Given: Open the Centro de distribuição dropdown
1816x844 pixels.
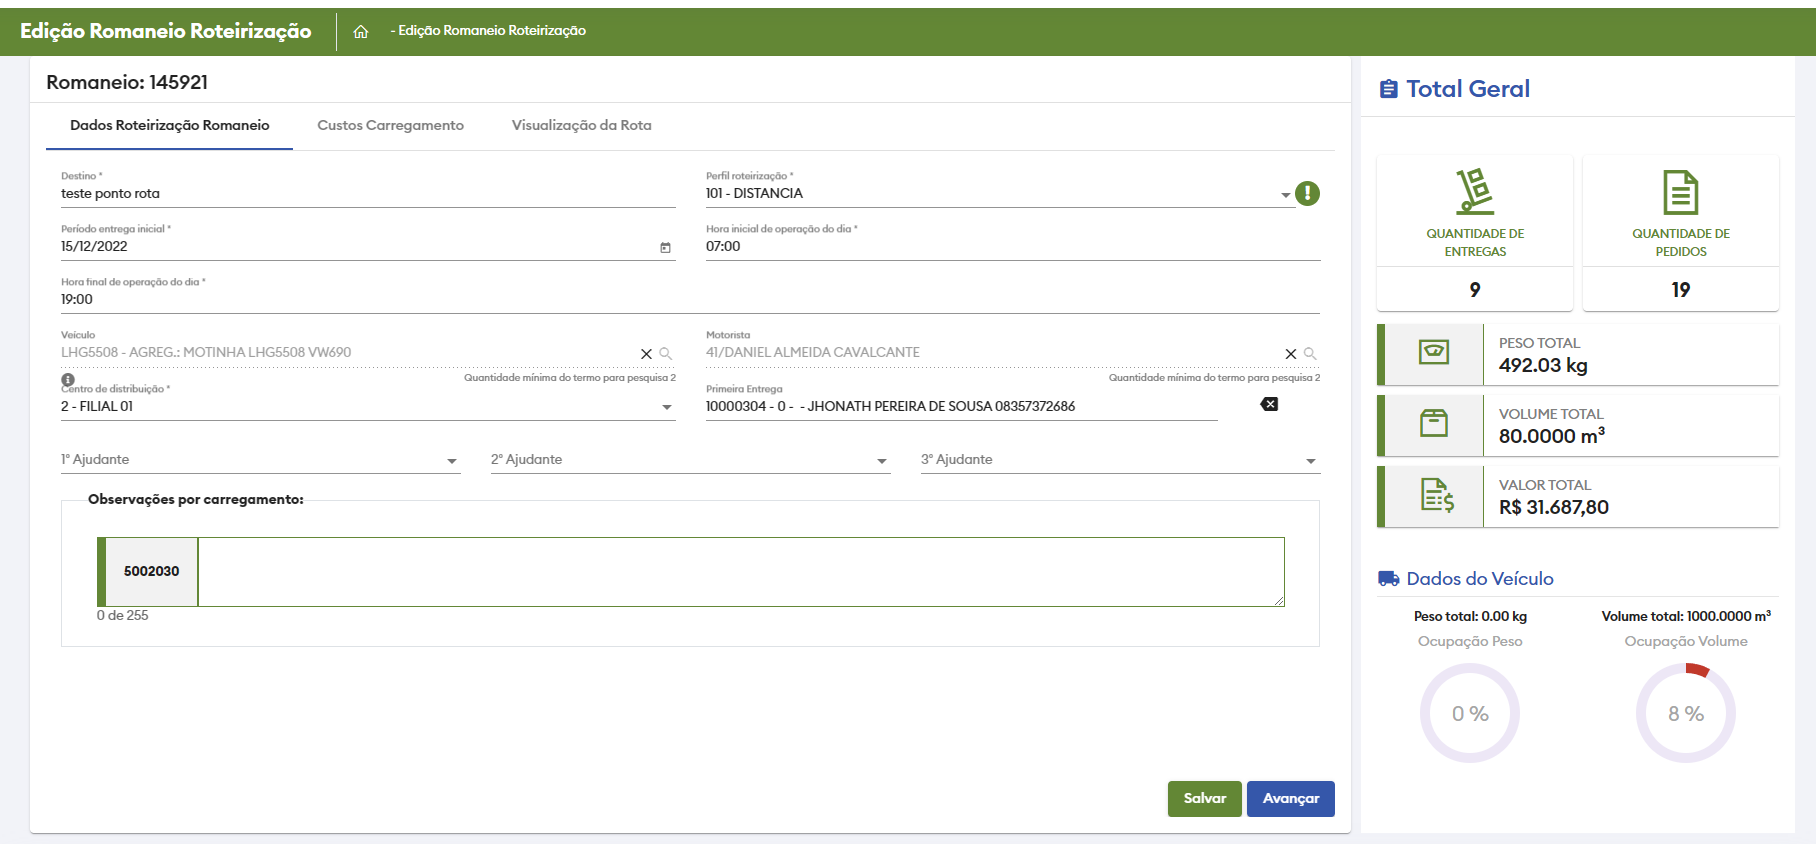Looking at the screenshot, I should point(667,407).
